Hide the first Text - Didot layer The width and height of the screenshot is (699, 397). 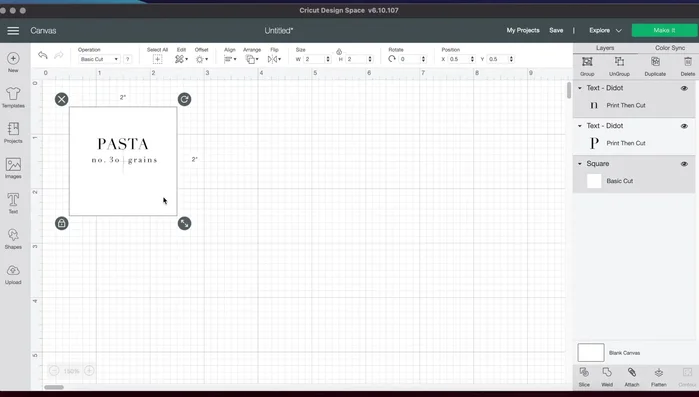pyautogui.click(x=684, y=88)
